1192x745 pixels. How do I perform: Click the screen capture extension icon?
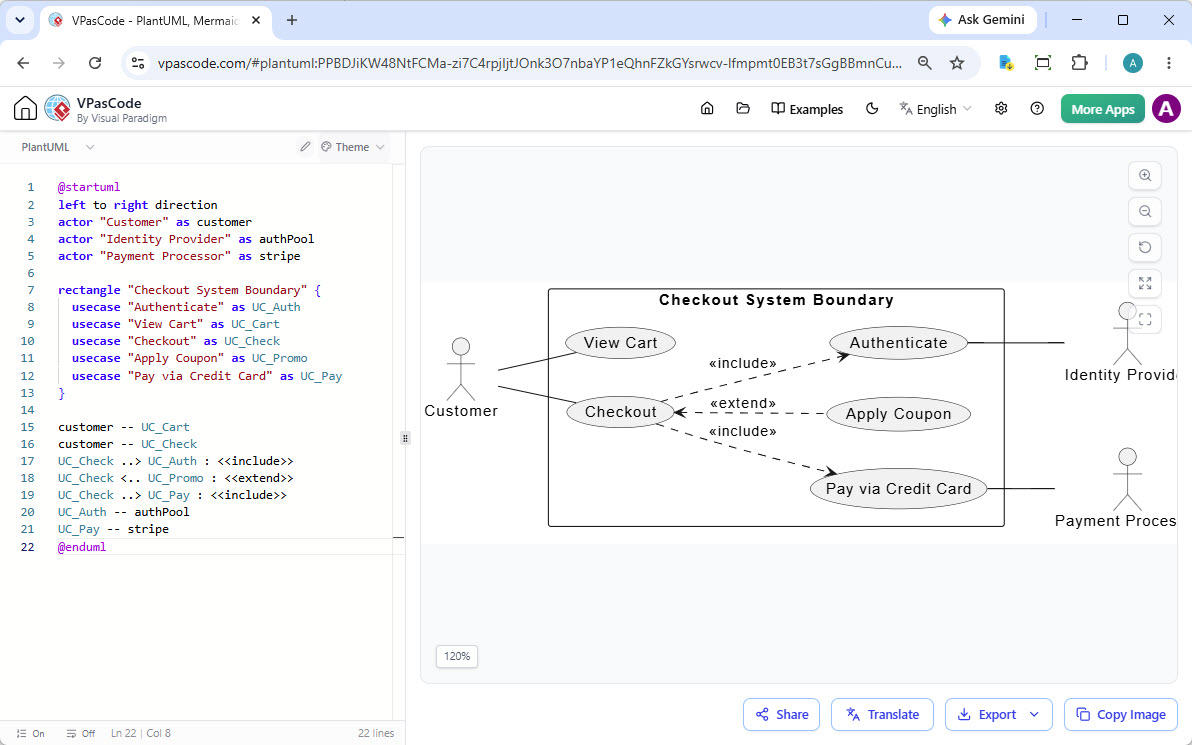click(x=1043, y=63)
